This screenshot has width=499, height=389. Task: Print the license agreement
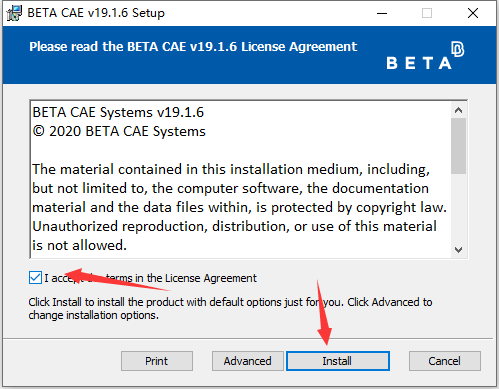(x=157, y=361)
